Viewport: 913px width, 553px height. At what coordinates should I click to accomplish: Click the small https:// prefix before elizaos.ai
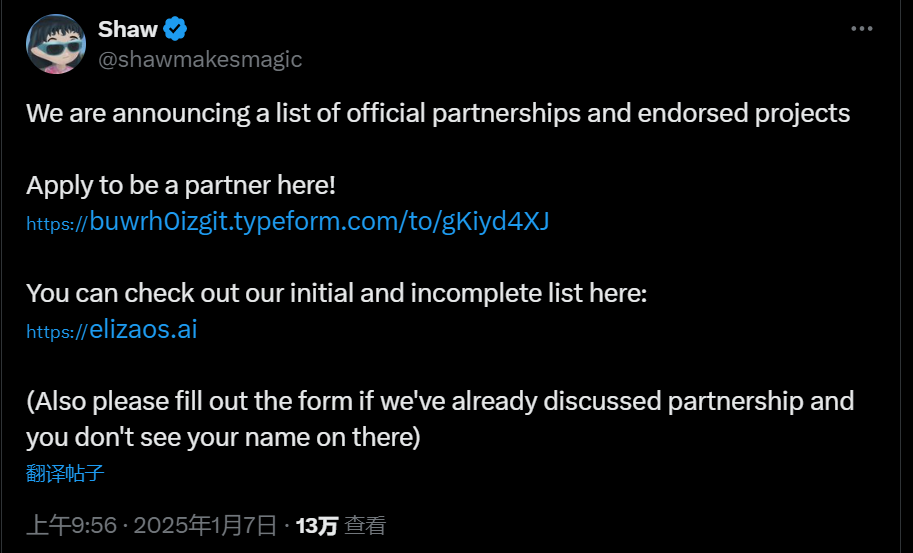coord(57,332)
